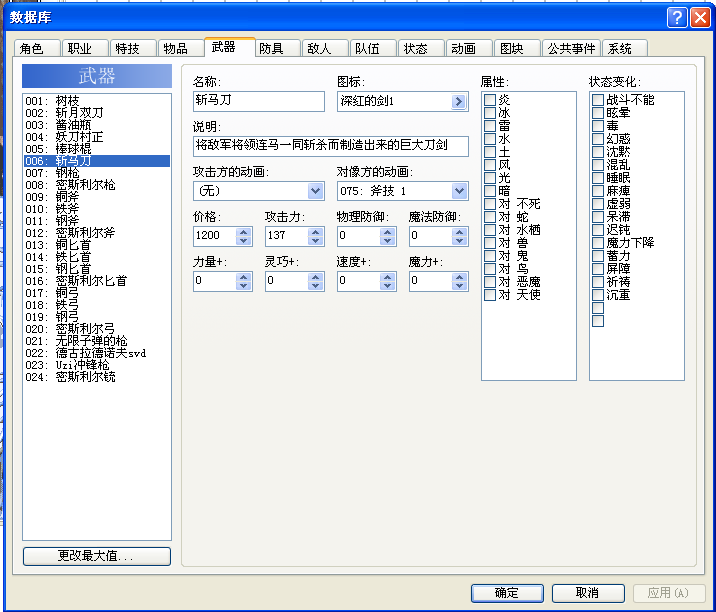Click the 攻击力 field showing 137

pyautogui.click(x=287, y=236)
